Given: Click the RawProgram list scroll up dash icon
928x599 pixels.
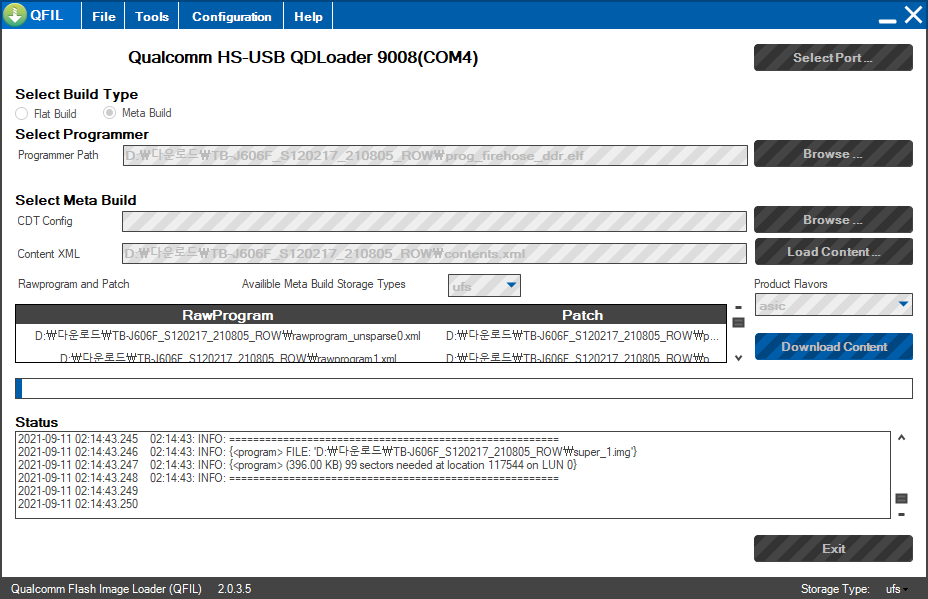Looking at the screenshot, I should (x=738, y=308).
